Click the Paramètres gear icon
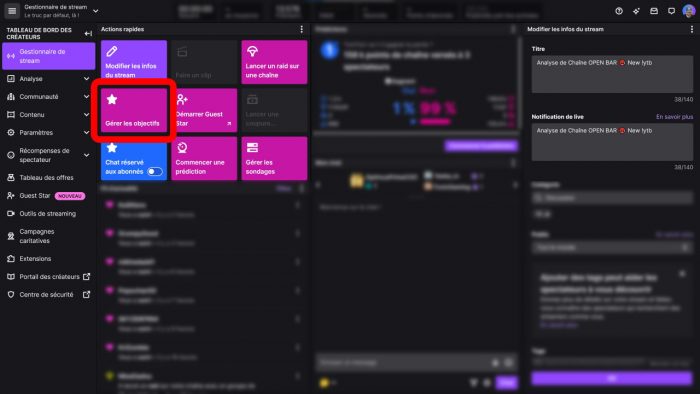 tap(11, 133)
